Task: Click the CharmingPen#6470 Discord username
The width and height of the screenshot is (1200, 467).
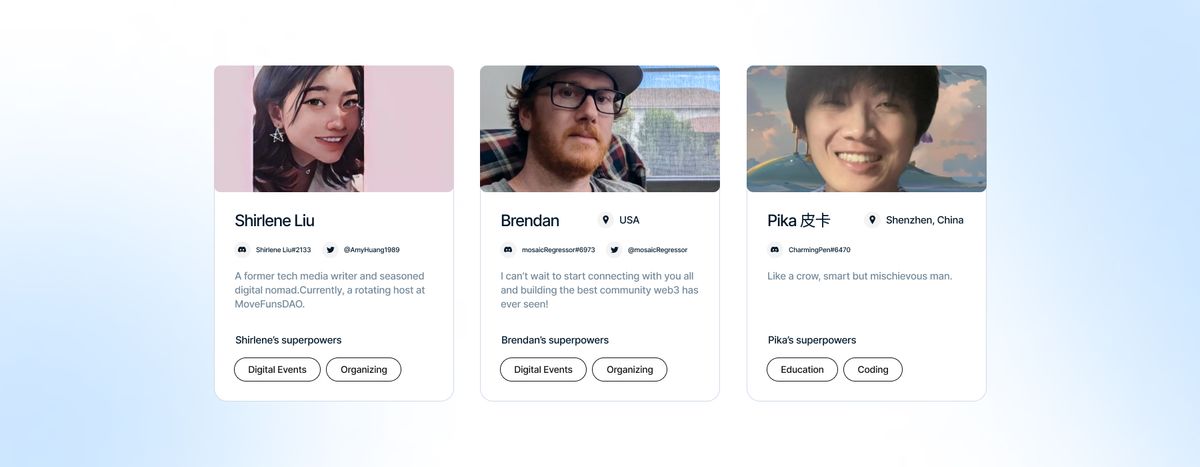Action: tap(820, 250)
